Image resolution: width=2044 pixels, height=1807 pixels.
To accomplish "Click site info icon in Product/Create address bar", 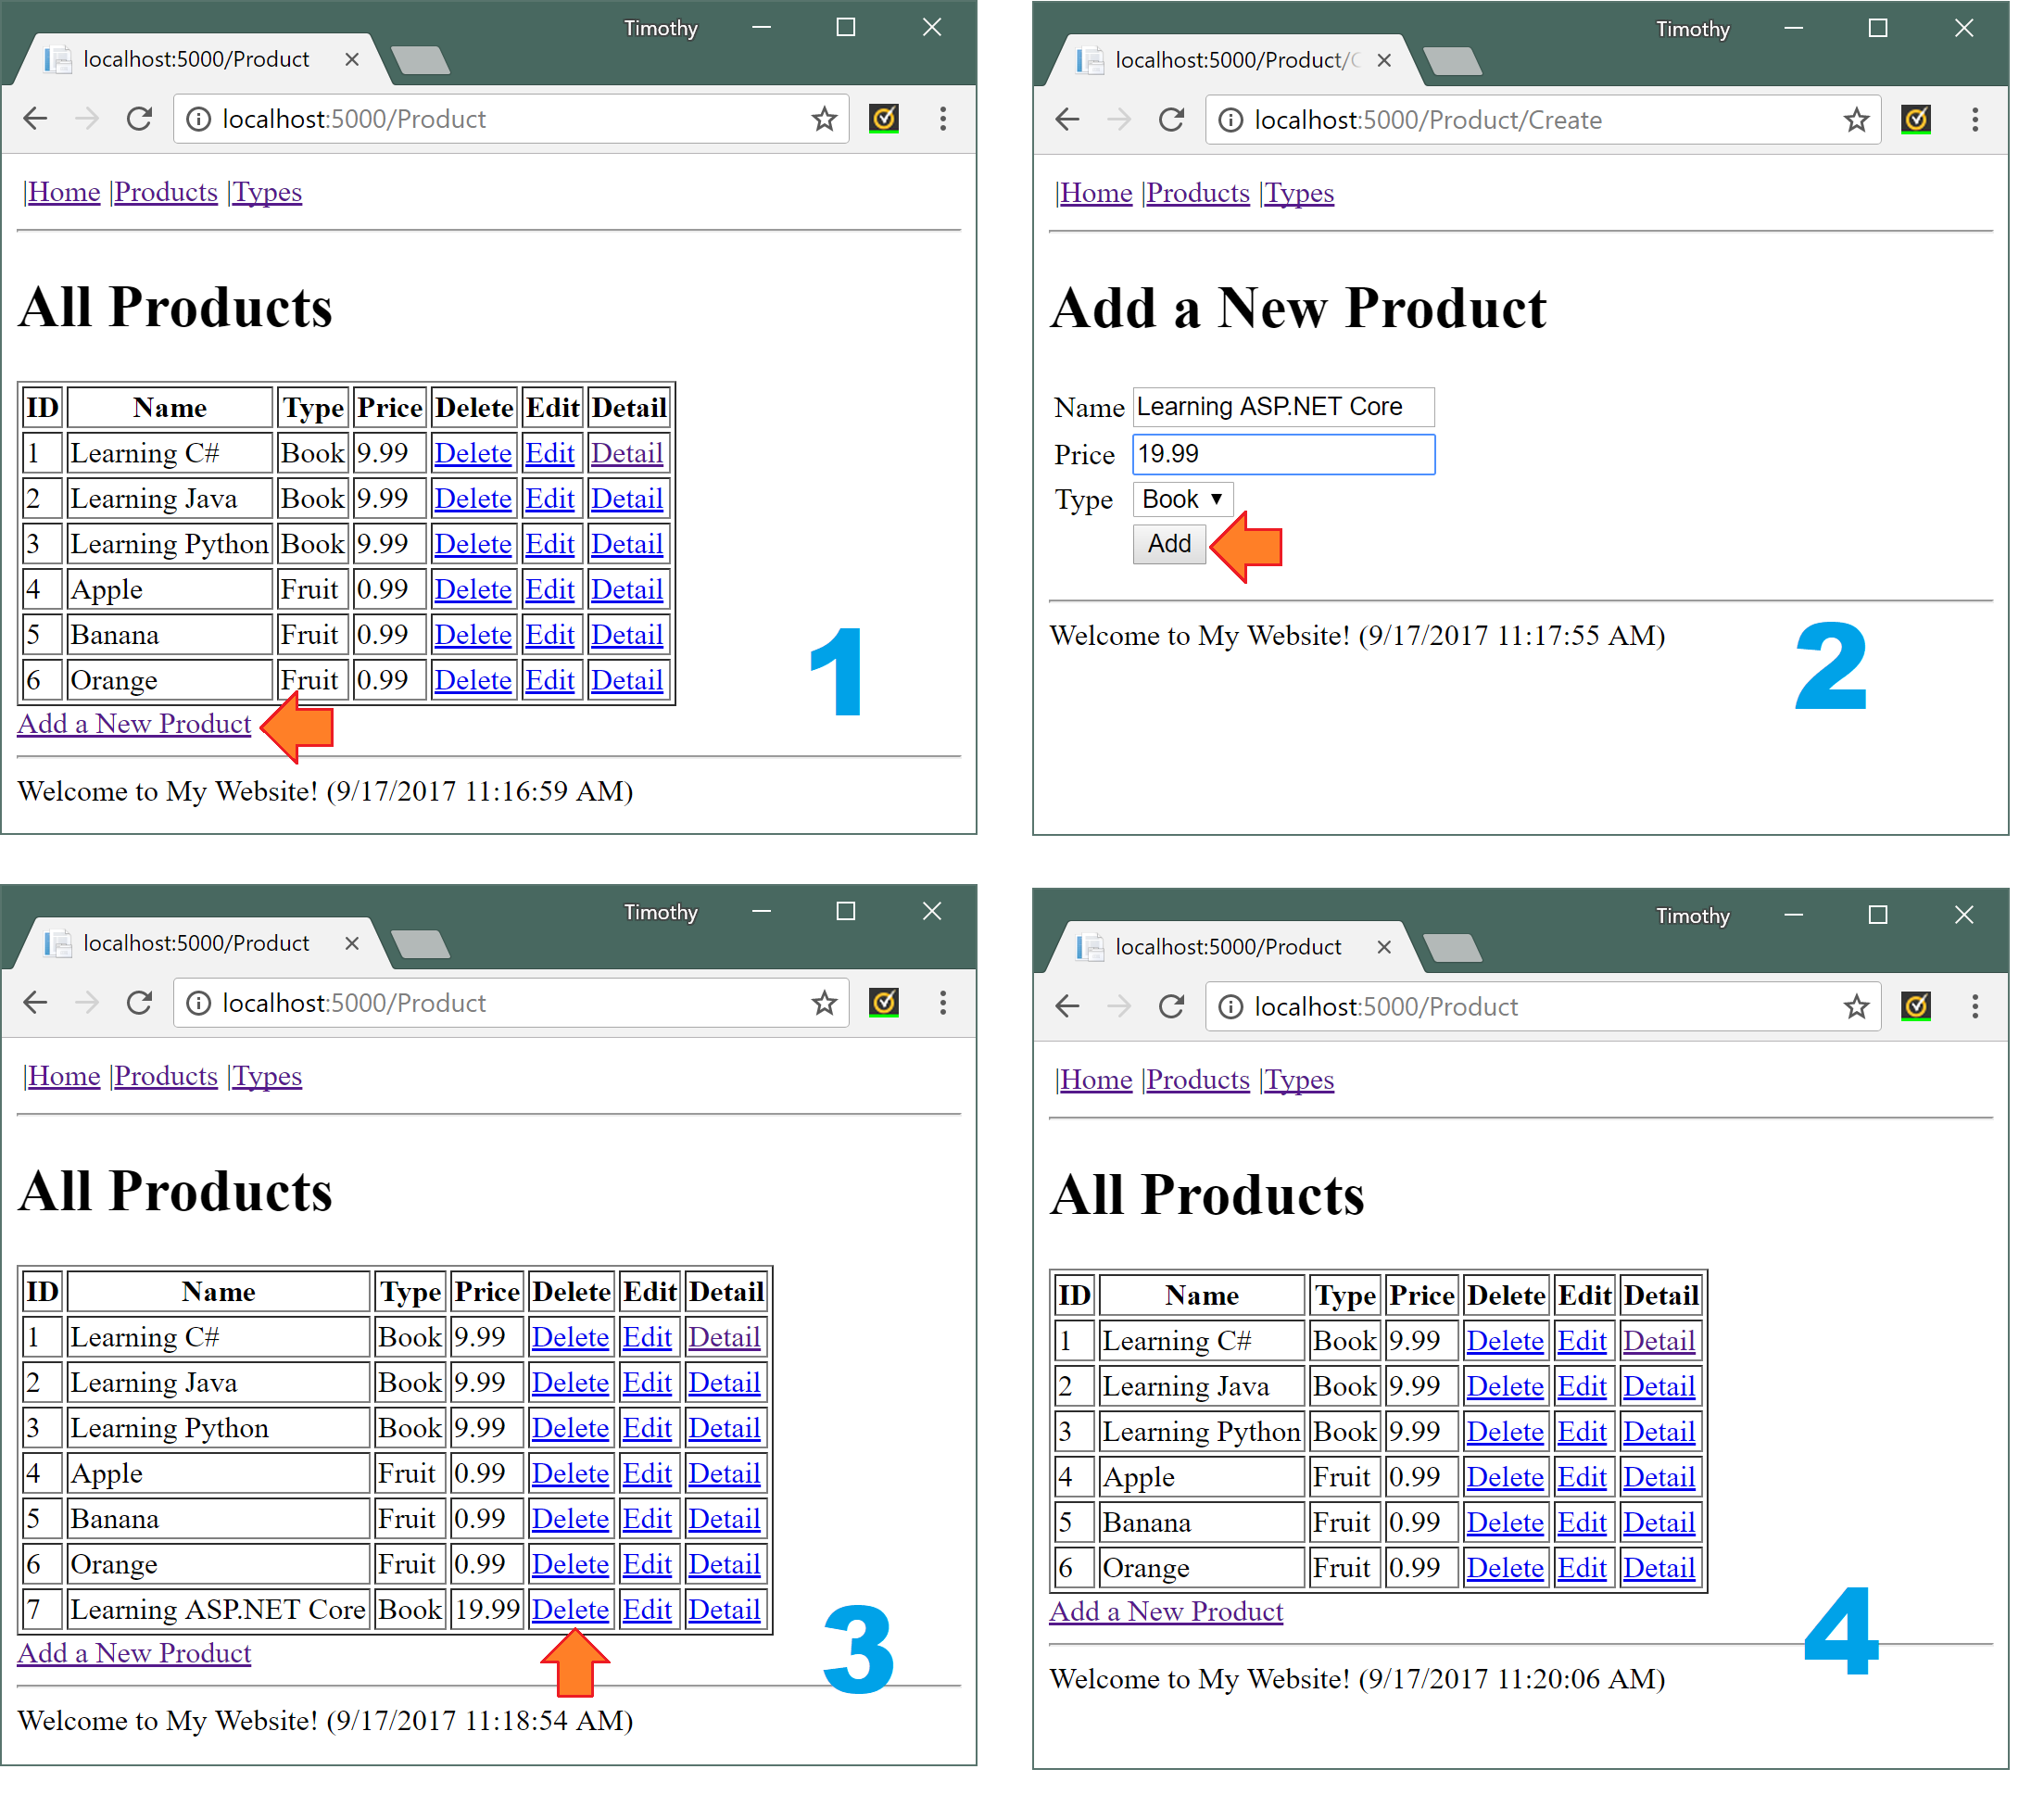I will [x=1231, y=120].
